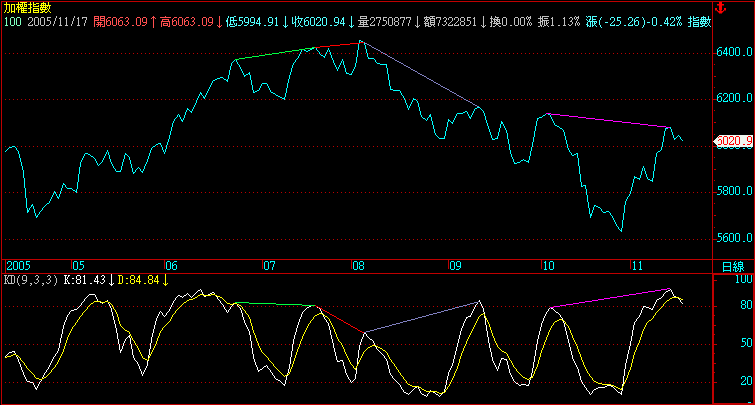This screenshot has height=405, width=755.
Task: Click the volume 量2750877 value
Action: point(385,22)
